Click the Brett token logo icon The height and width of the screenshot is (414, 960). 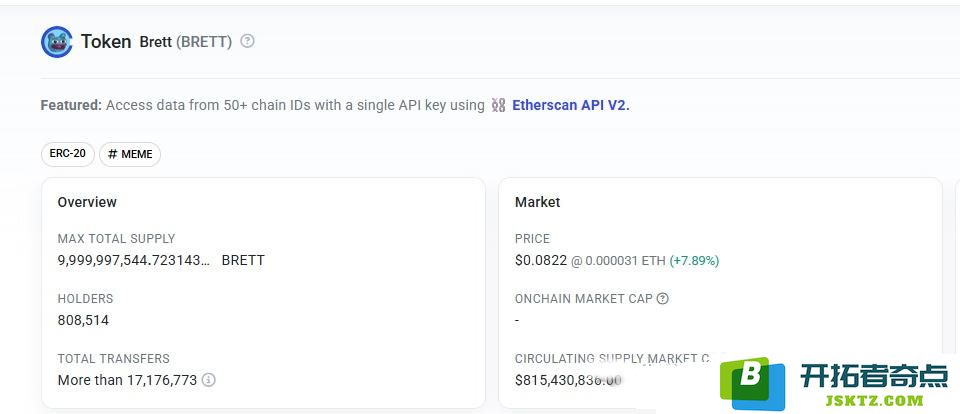click(x=57, y=42)
